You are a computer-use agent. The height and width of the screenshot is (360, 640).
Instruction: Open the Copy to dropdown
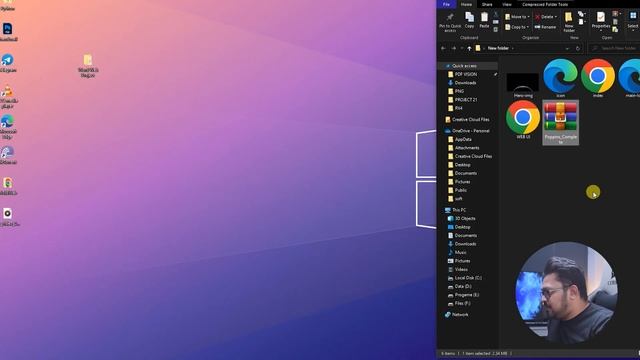click(517, 27)
